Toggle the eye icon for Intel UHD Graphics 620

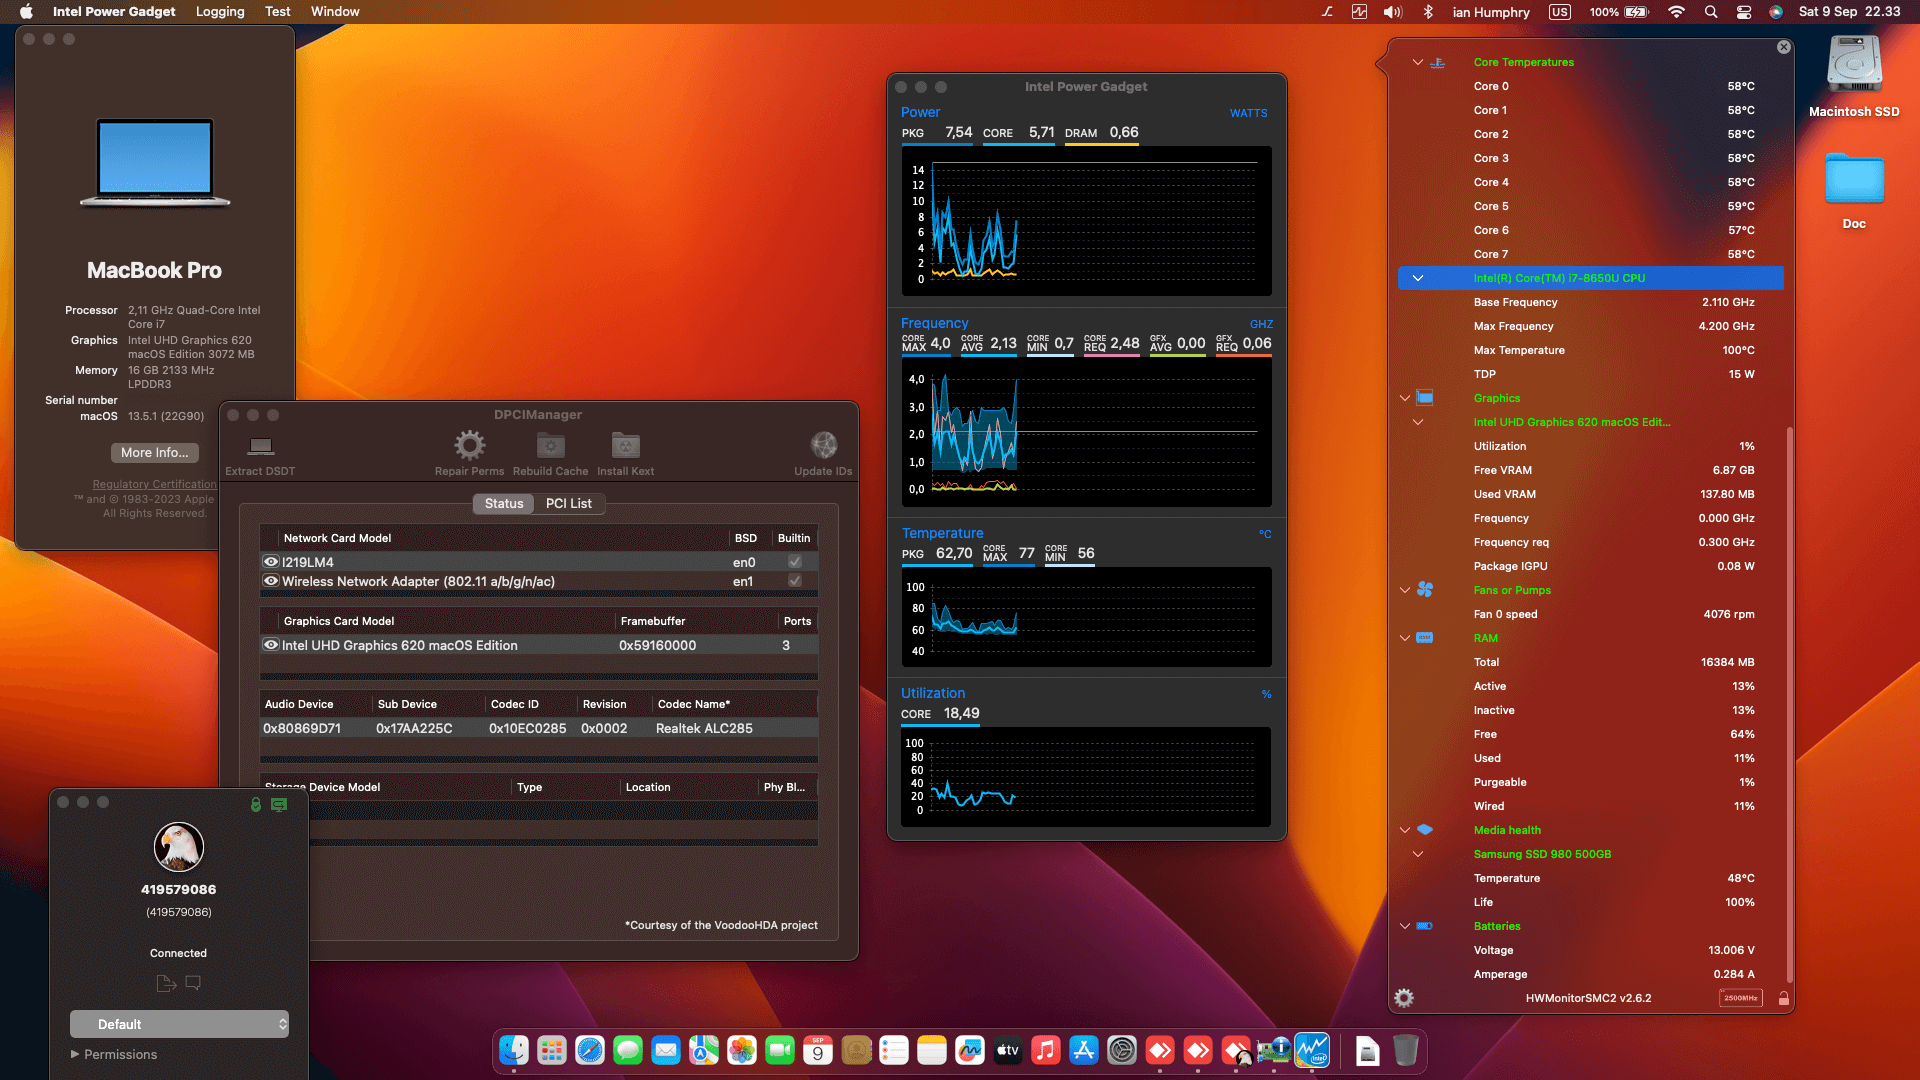tap(271, 645)
